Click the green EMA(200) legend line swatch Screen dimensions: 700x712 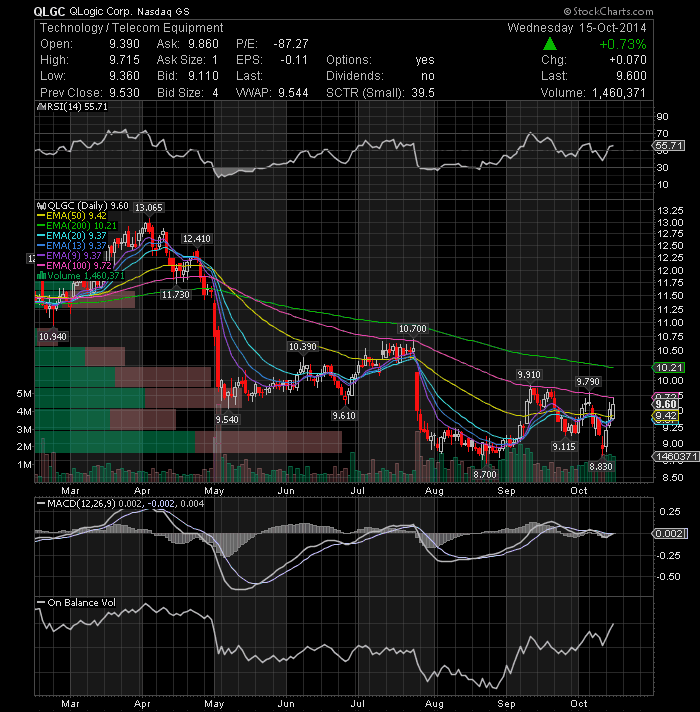pyautogui.click(x=41, y=226)
